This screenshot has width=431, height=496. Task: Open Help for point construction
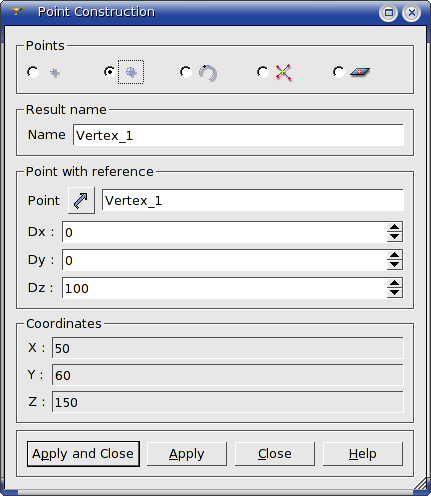tap(363, 454)
